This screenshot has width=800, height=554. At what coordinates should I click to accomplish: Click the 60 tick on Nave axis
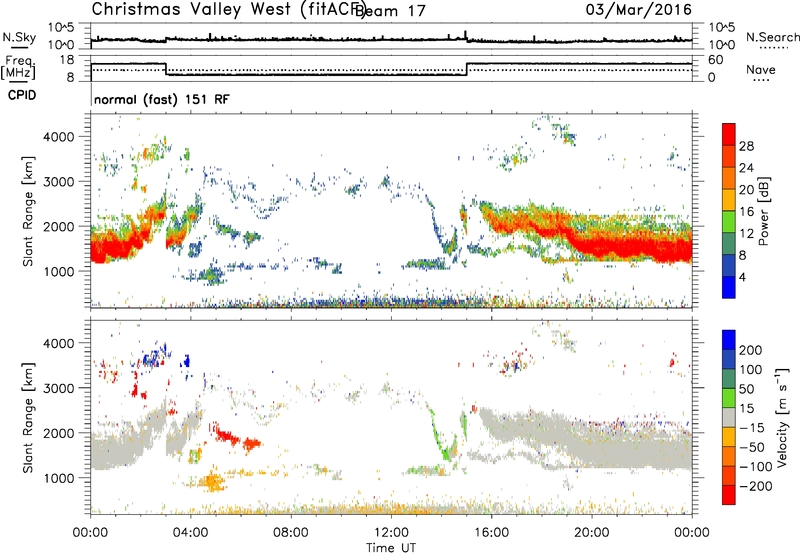(x=716, y=60)
